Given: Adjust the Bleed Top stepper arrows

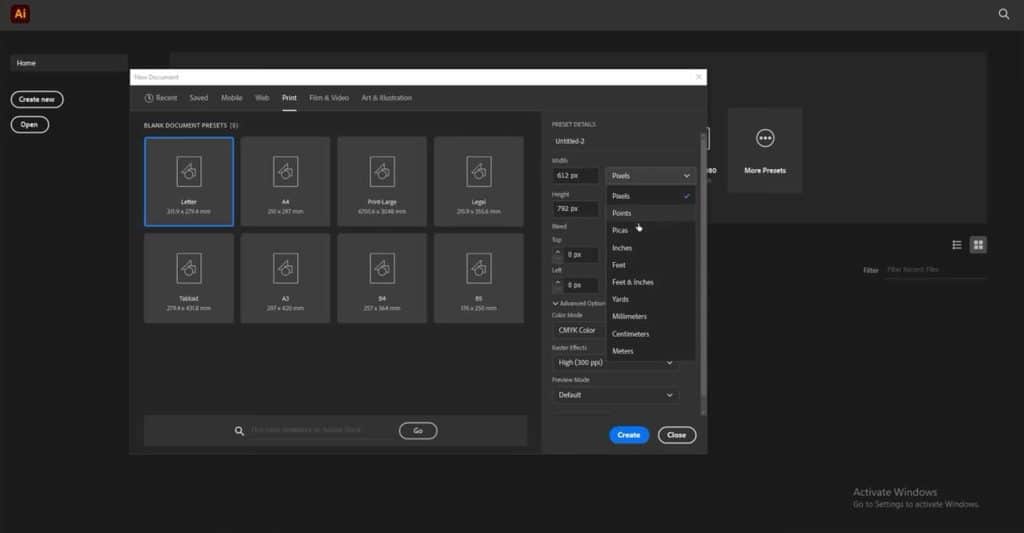Looking at the screenshot, I should point(557,255).
